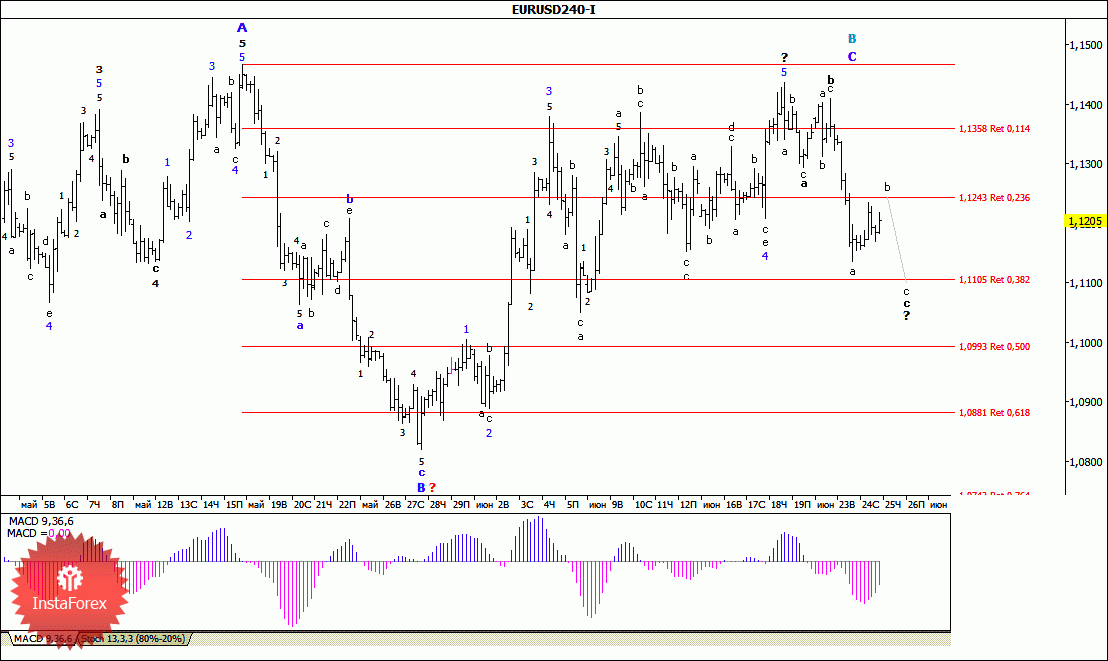
Task: Select the 1,0993 Ret 0,500 retracement label
Action: [x=993, y=347]
